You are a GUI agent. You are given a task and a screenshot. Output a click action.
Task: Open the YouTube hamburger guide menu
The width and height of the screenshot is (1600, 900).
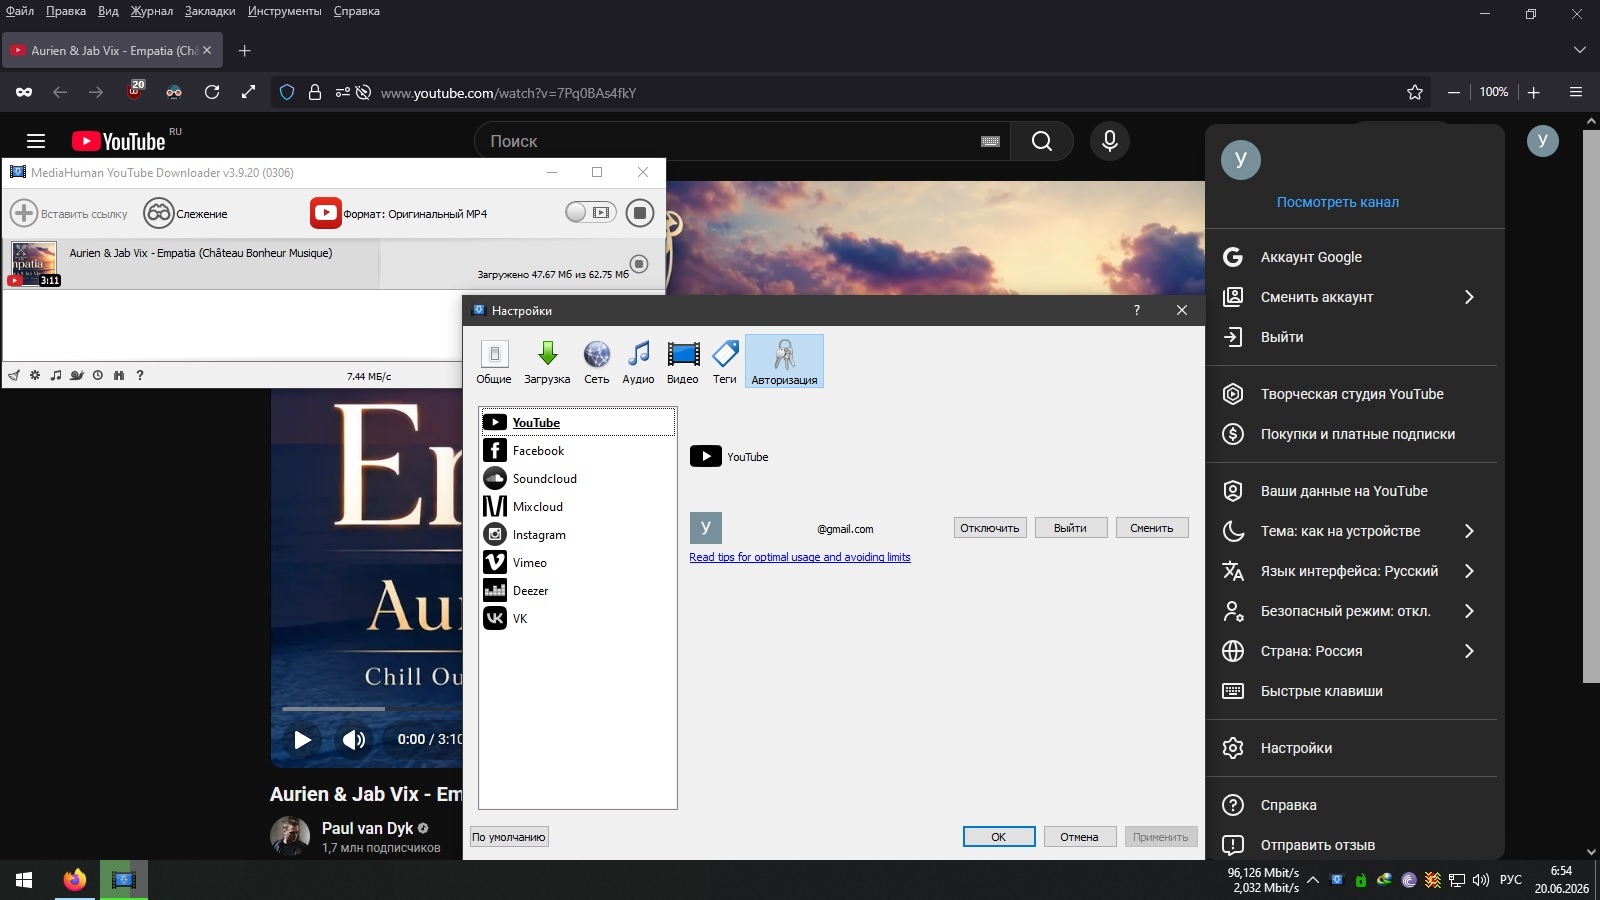(x=36, y=141)
